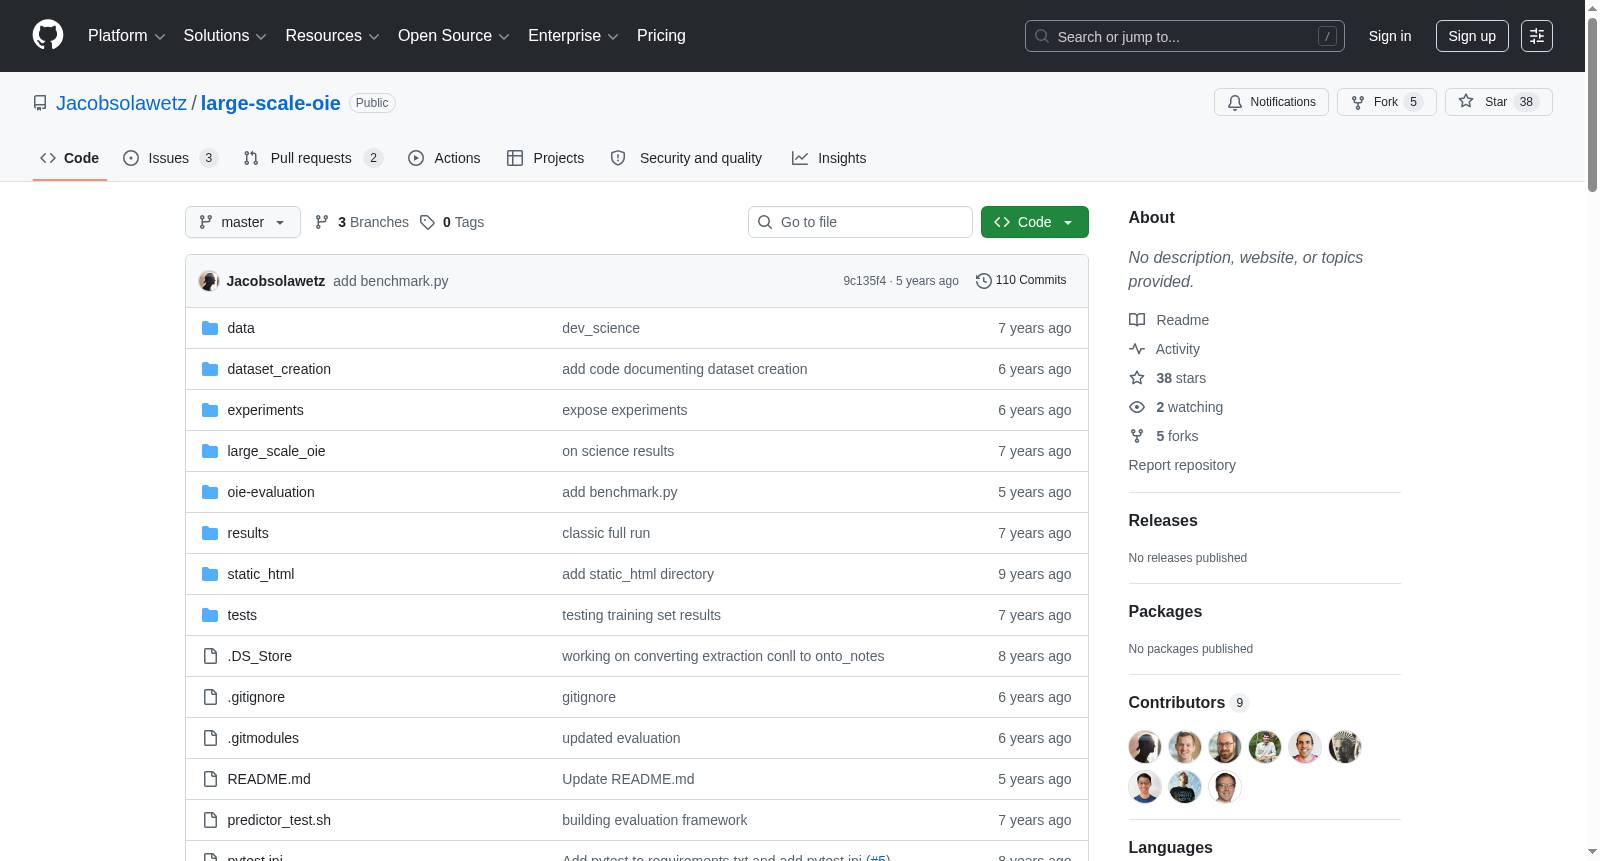This screenshot has height=861, width=1600.
Task: Click the pulse icon next to Activity
Action: click(x=1137, y=349)
